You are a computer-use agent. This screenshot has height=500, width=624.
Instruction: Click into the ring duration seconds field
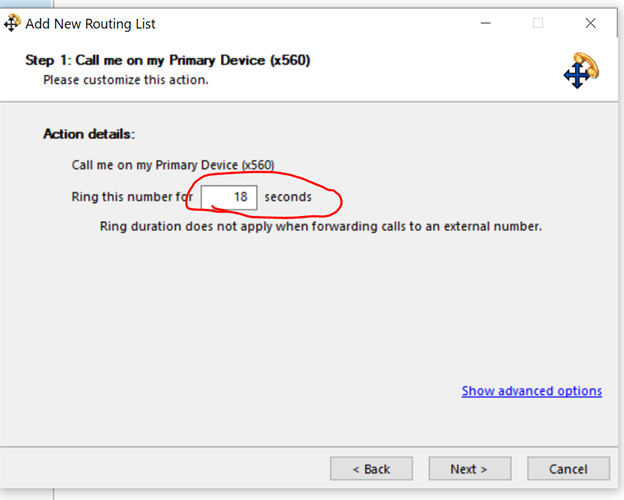click(x=229, y=197)
